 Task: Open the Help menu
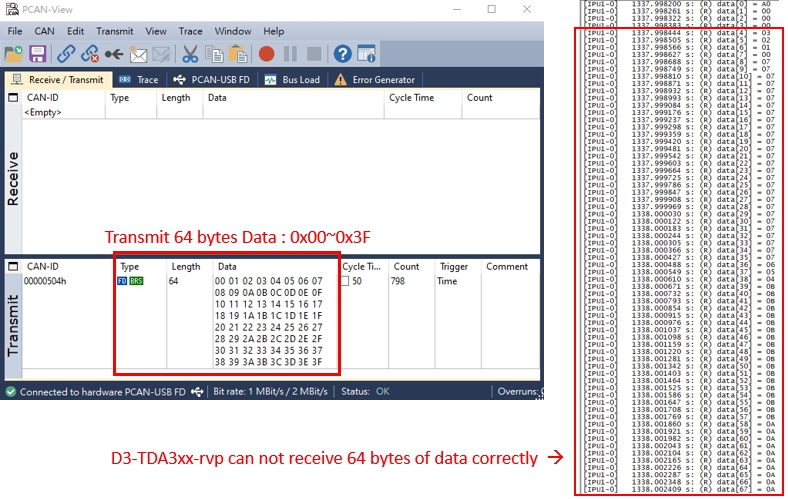(273, 31)
